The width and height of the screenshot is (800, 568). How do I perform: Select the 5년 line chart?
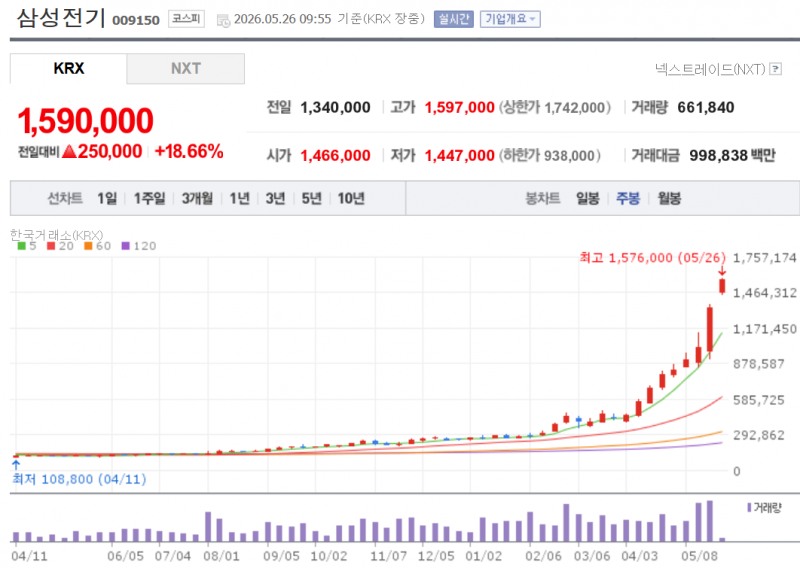[311, 198]
